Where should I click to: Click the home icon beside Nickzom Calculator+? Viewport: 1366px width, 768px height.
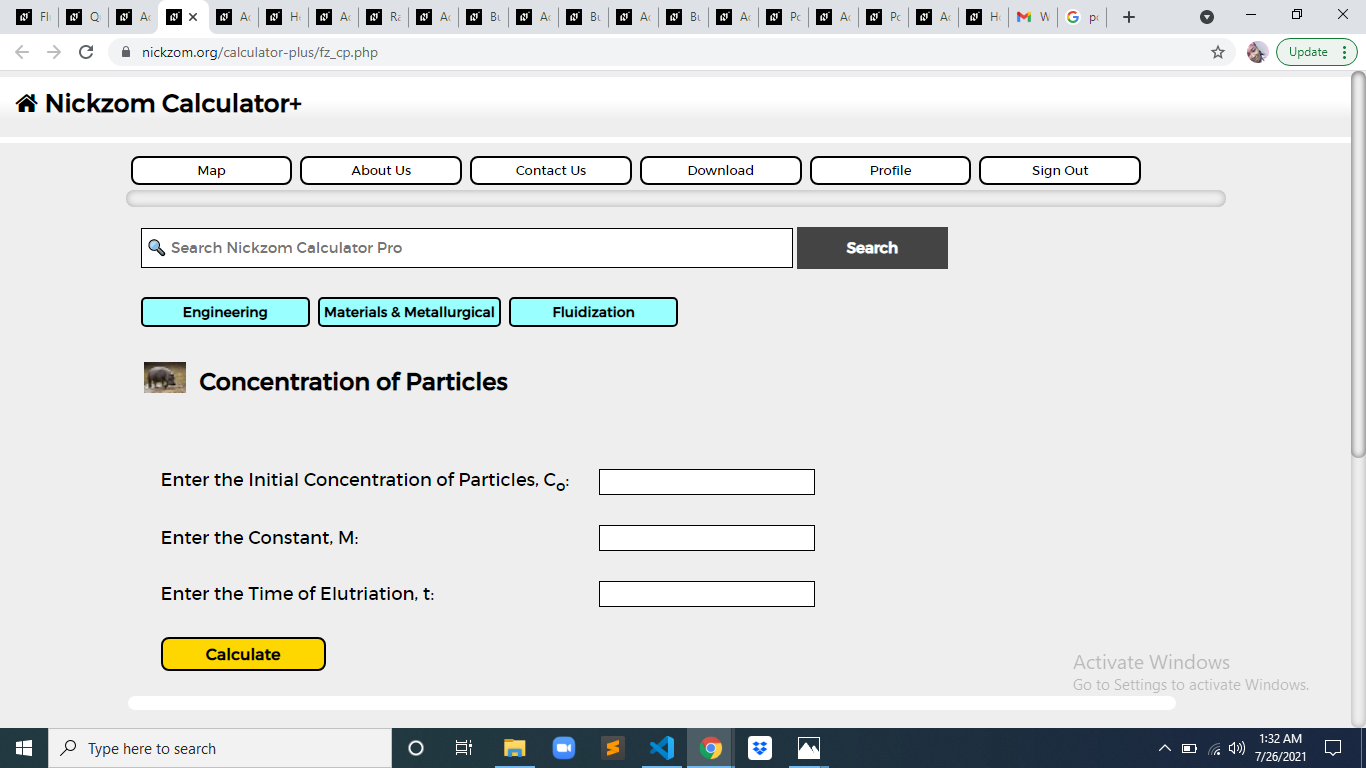tap(27, 103)
